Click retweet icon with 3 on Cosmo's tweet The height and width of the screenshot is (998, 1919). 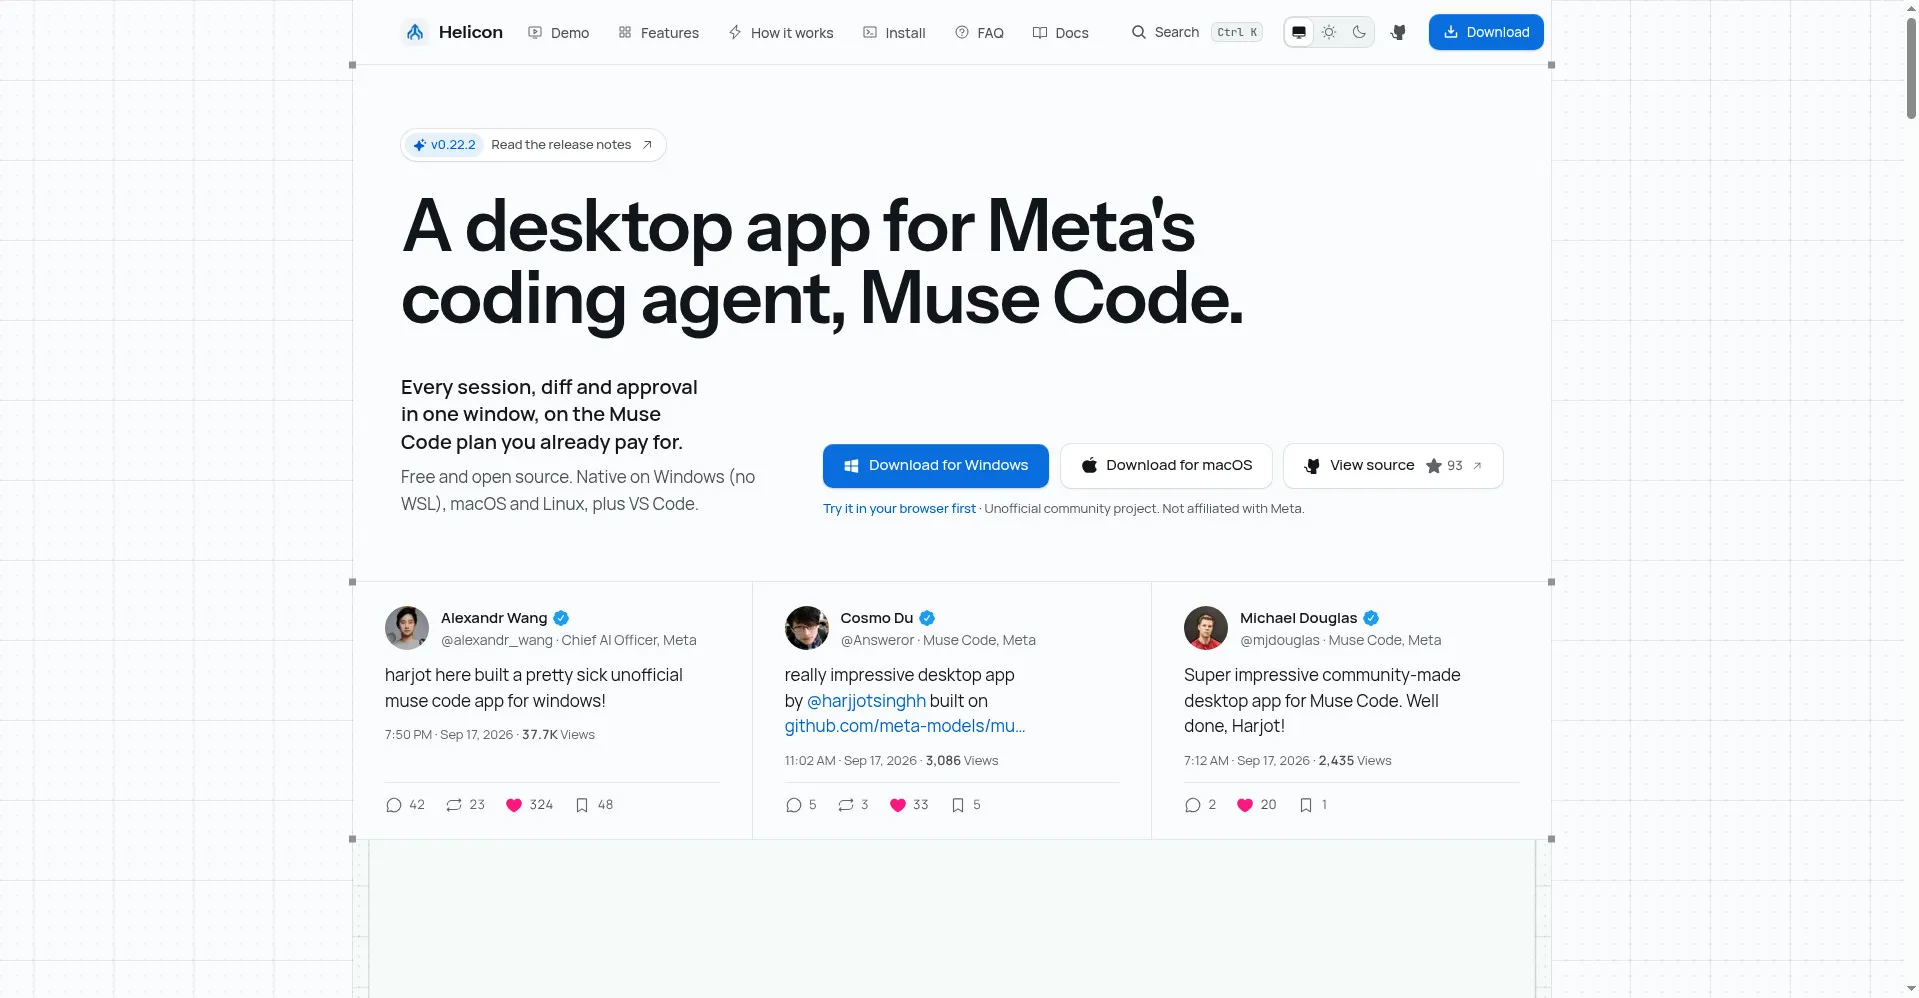click(x=846, y=805)
